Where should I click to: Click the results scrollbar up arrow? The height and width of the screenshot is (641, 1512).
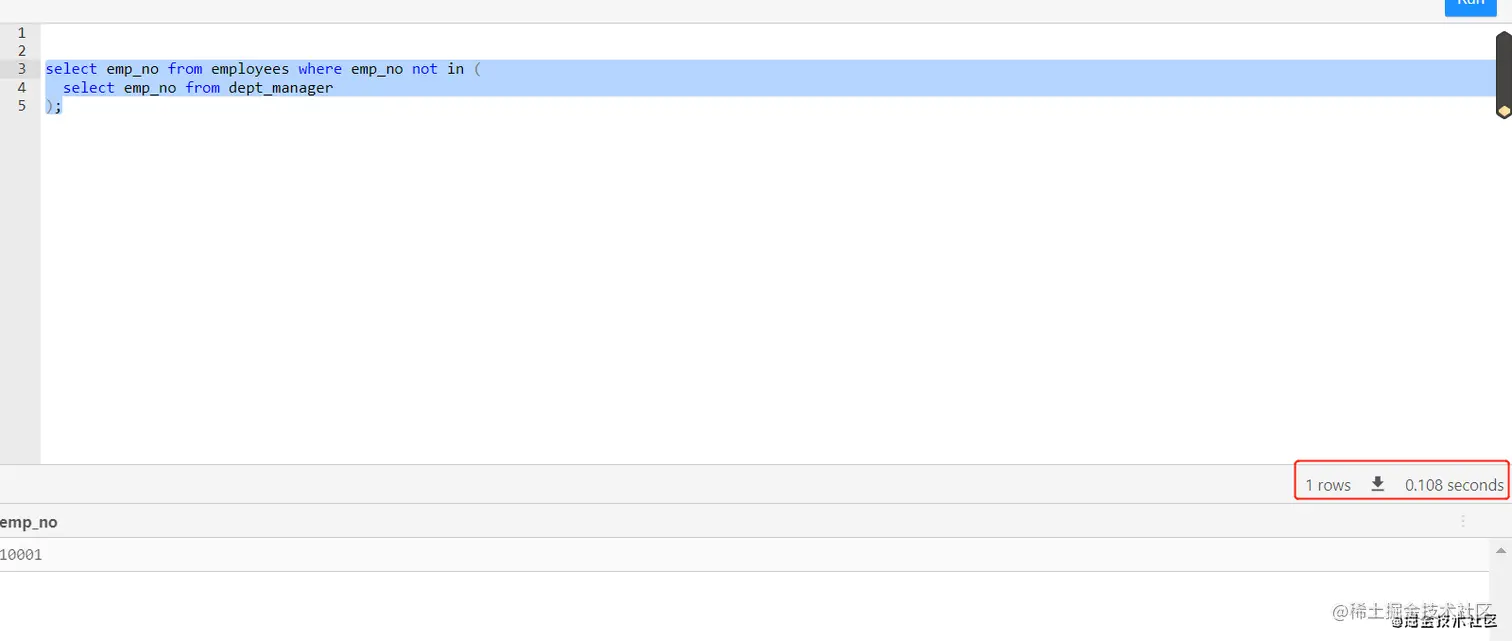tap(1501, 550)
